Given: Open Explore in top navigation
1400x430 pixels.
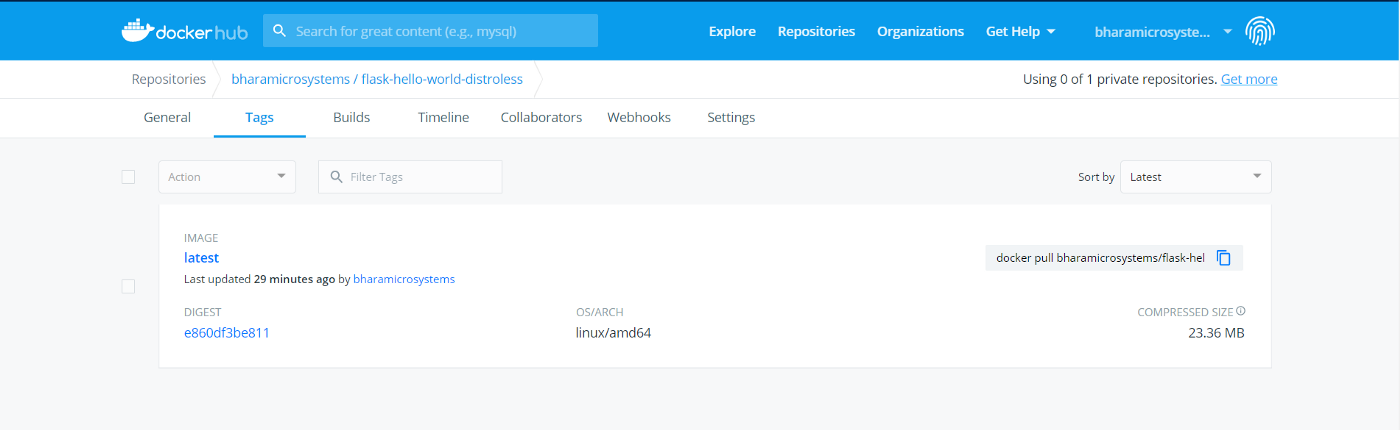Looking at the screenshot, I should 732,31.
